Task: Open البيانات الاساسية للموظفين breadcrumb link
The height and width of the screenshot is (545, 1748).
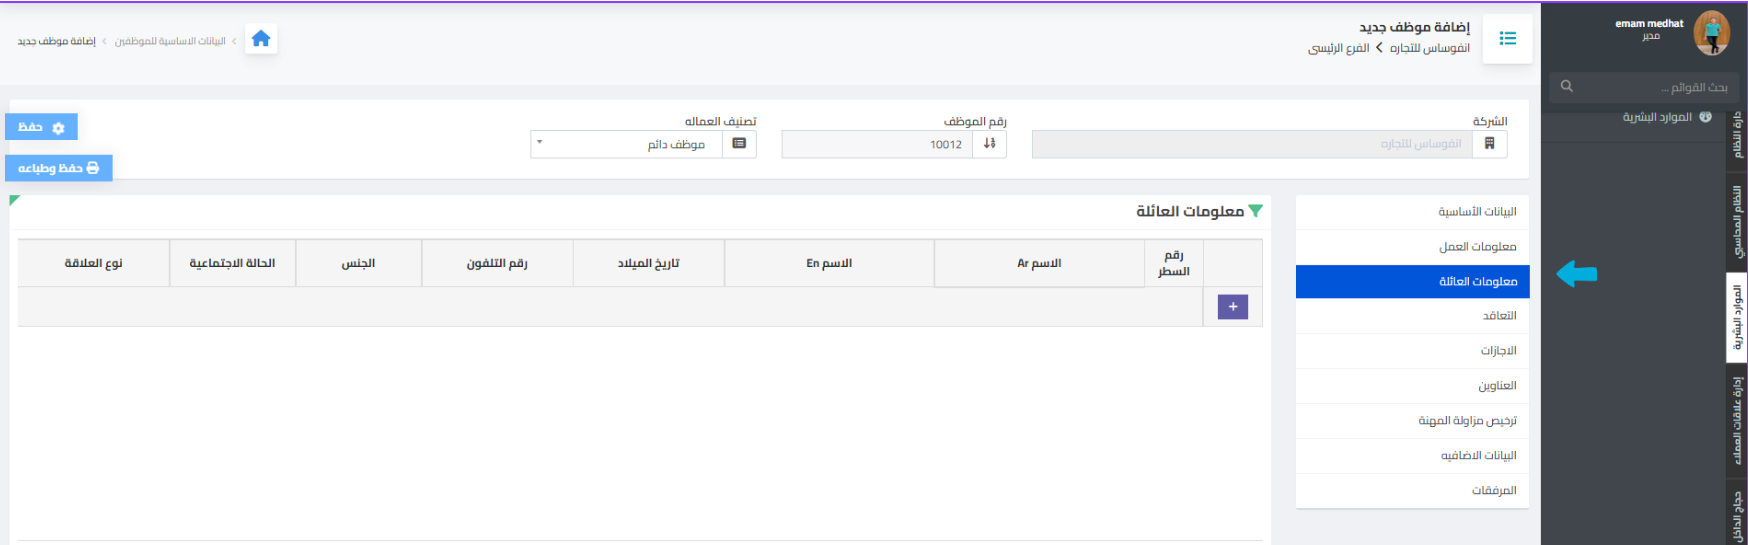Action: point(170,41)
